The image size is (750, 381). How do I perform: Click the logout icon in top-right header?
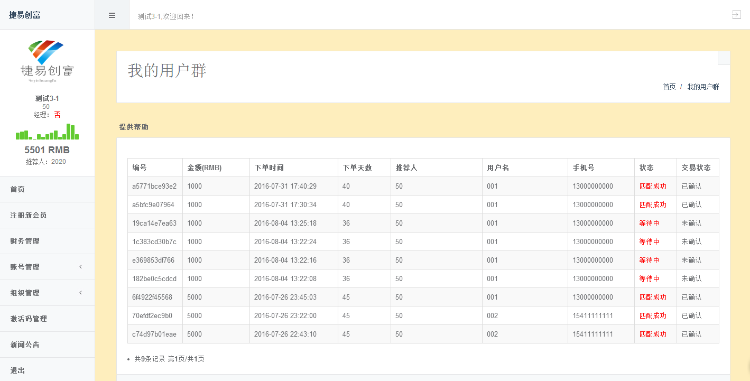[x=736, y=15]
